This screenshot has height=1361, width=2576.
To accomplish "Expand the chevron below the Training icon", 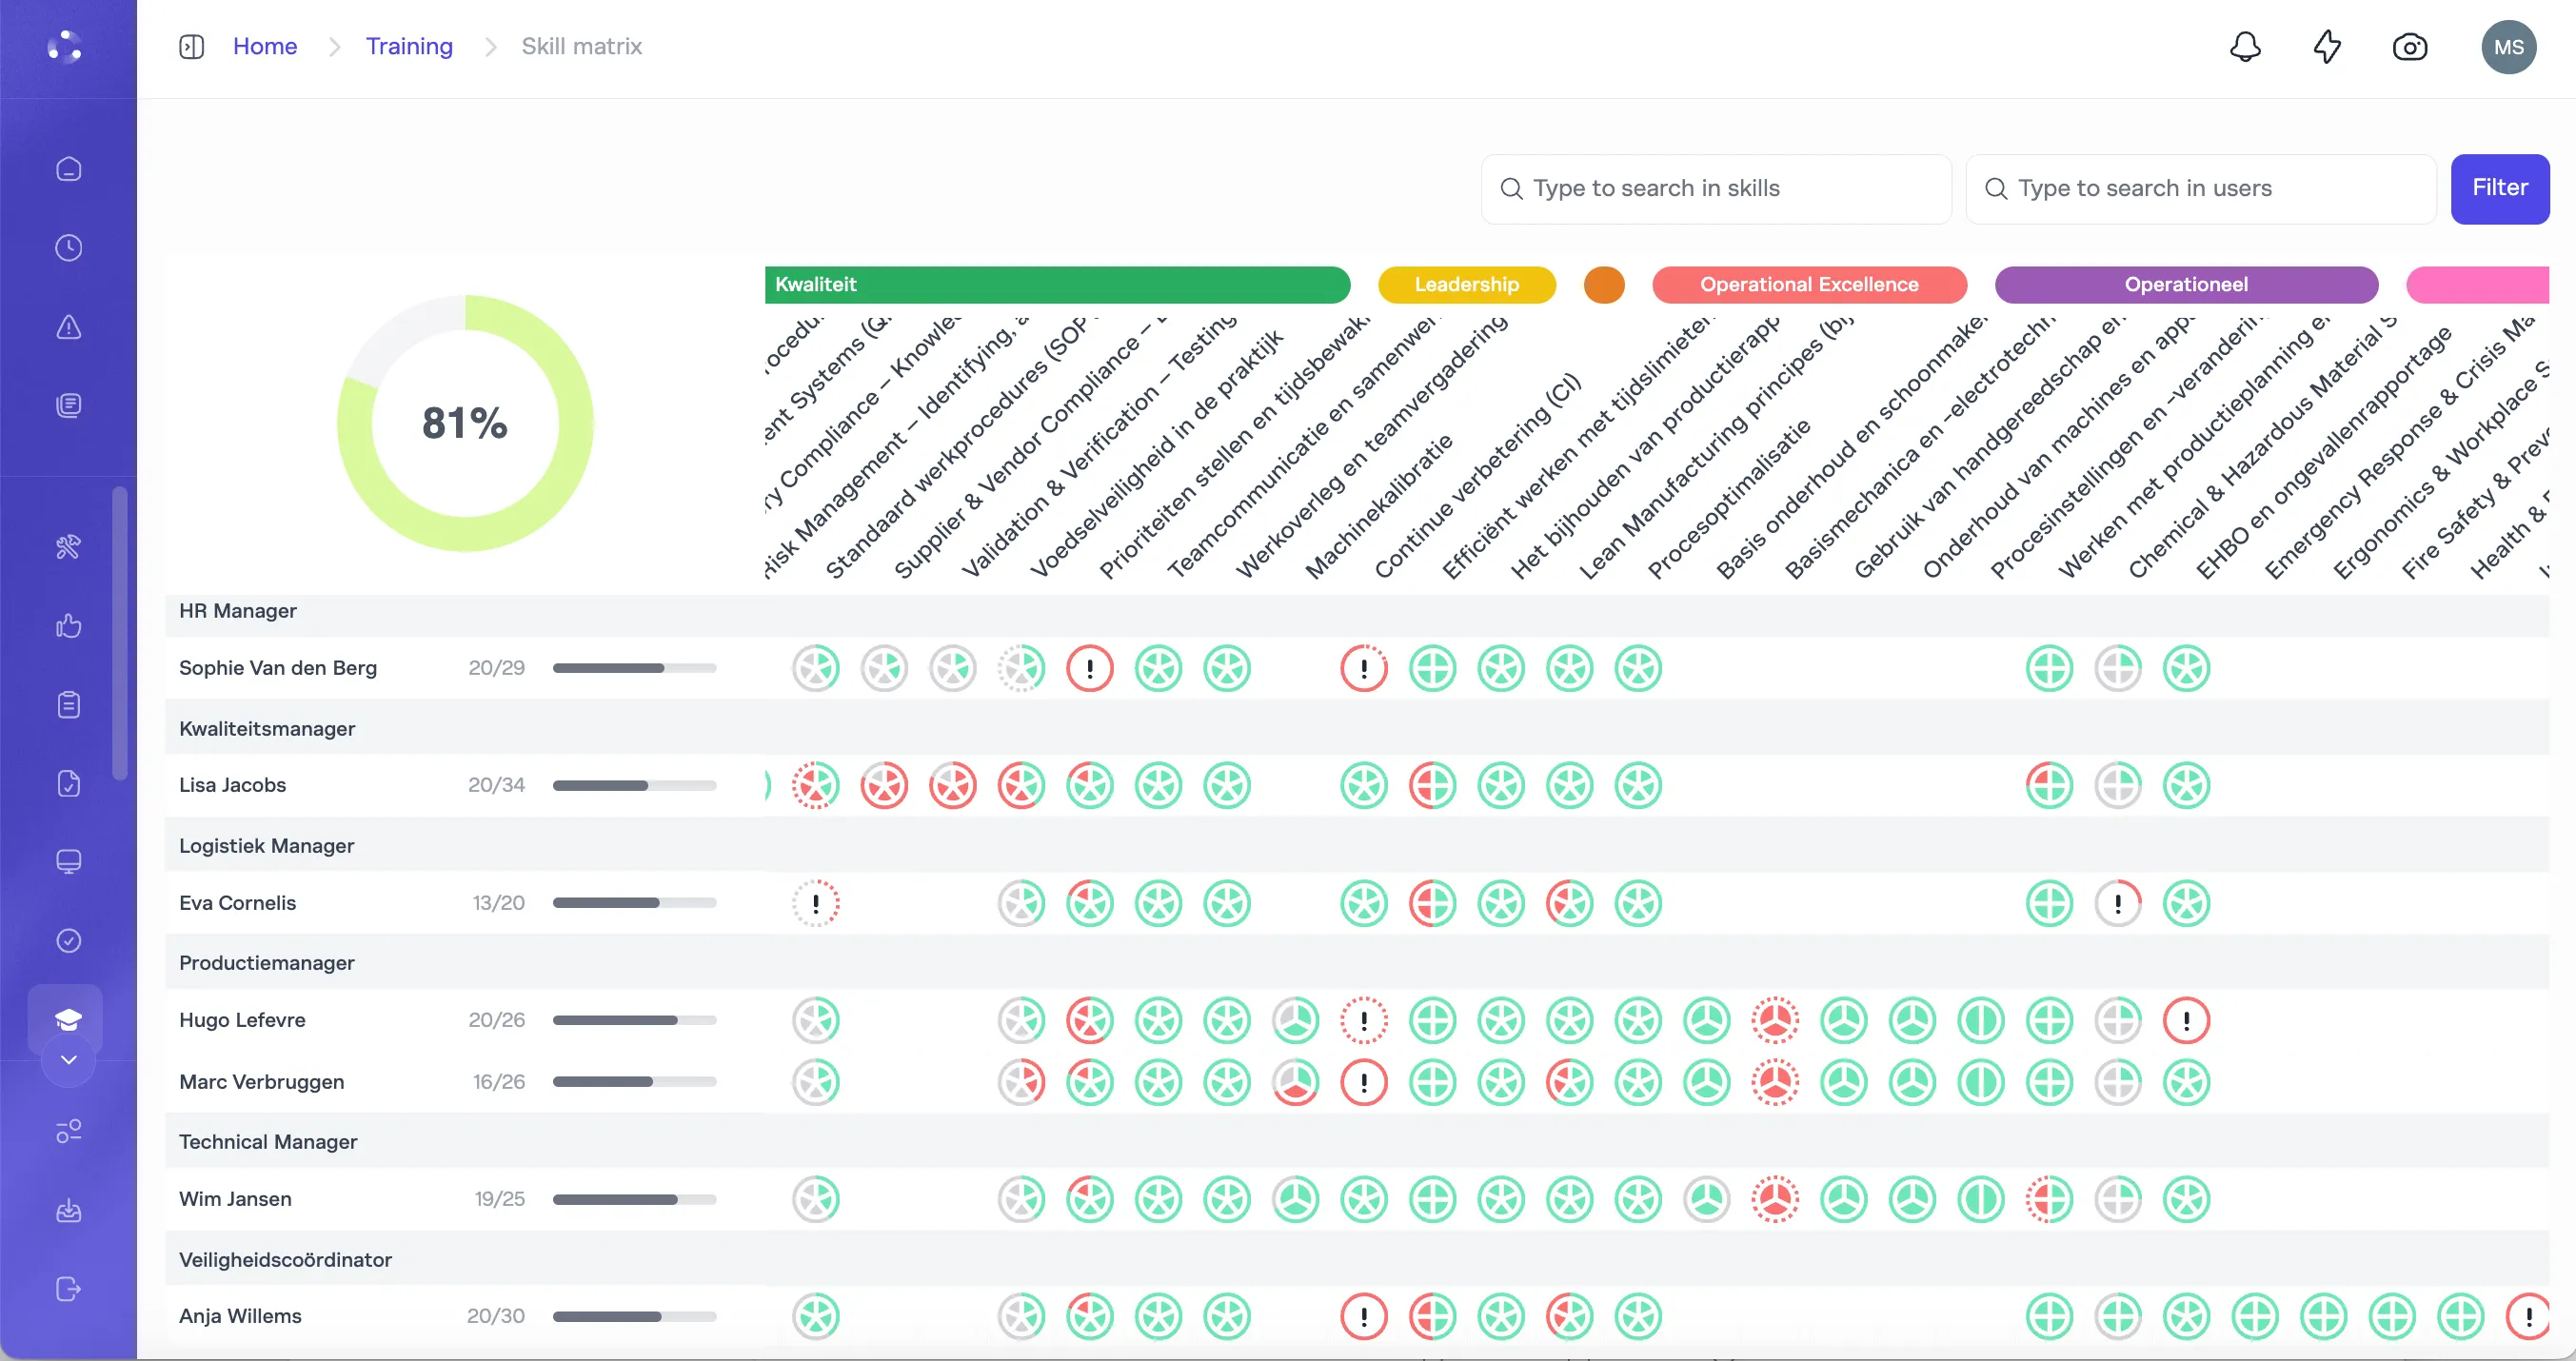I will pos(68,1060).
